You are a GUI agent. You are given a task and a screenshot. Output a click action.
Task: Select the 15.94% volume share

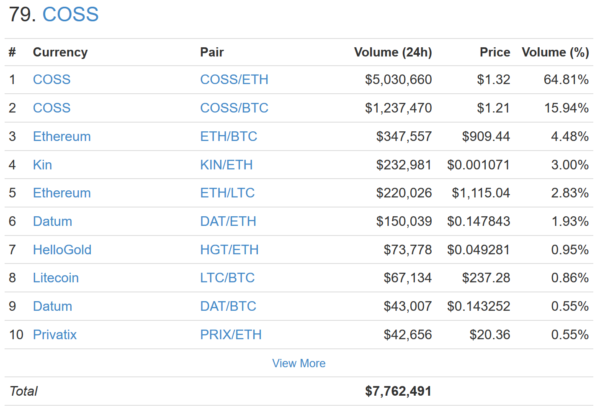coord(566,108)
